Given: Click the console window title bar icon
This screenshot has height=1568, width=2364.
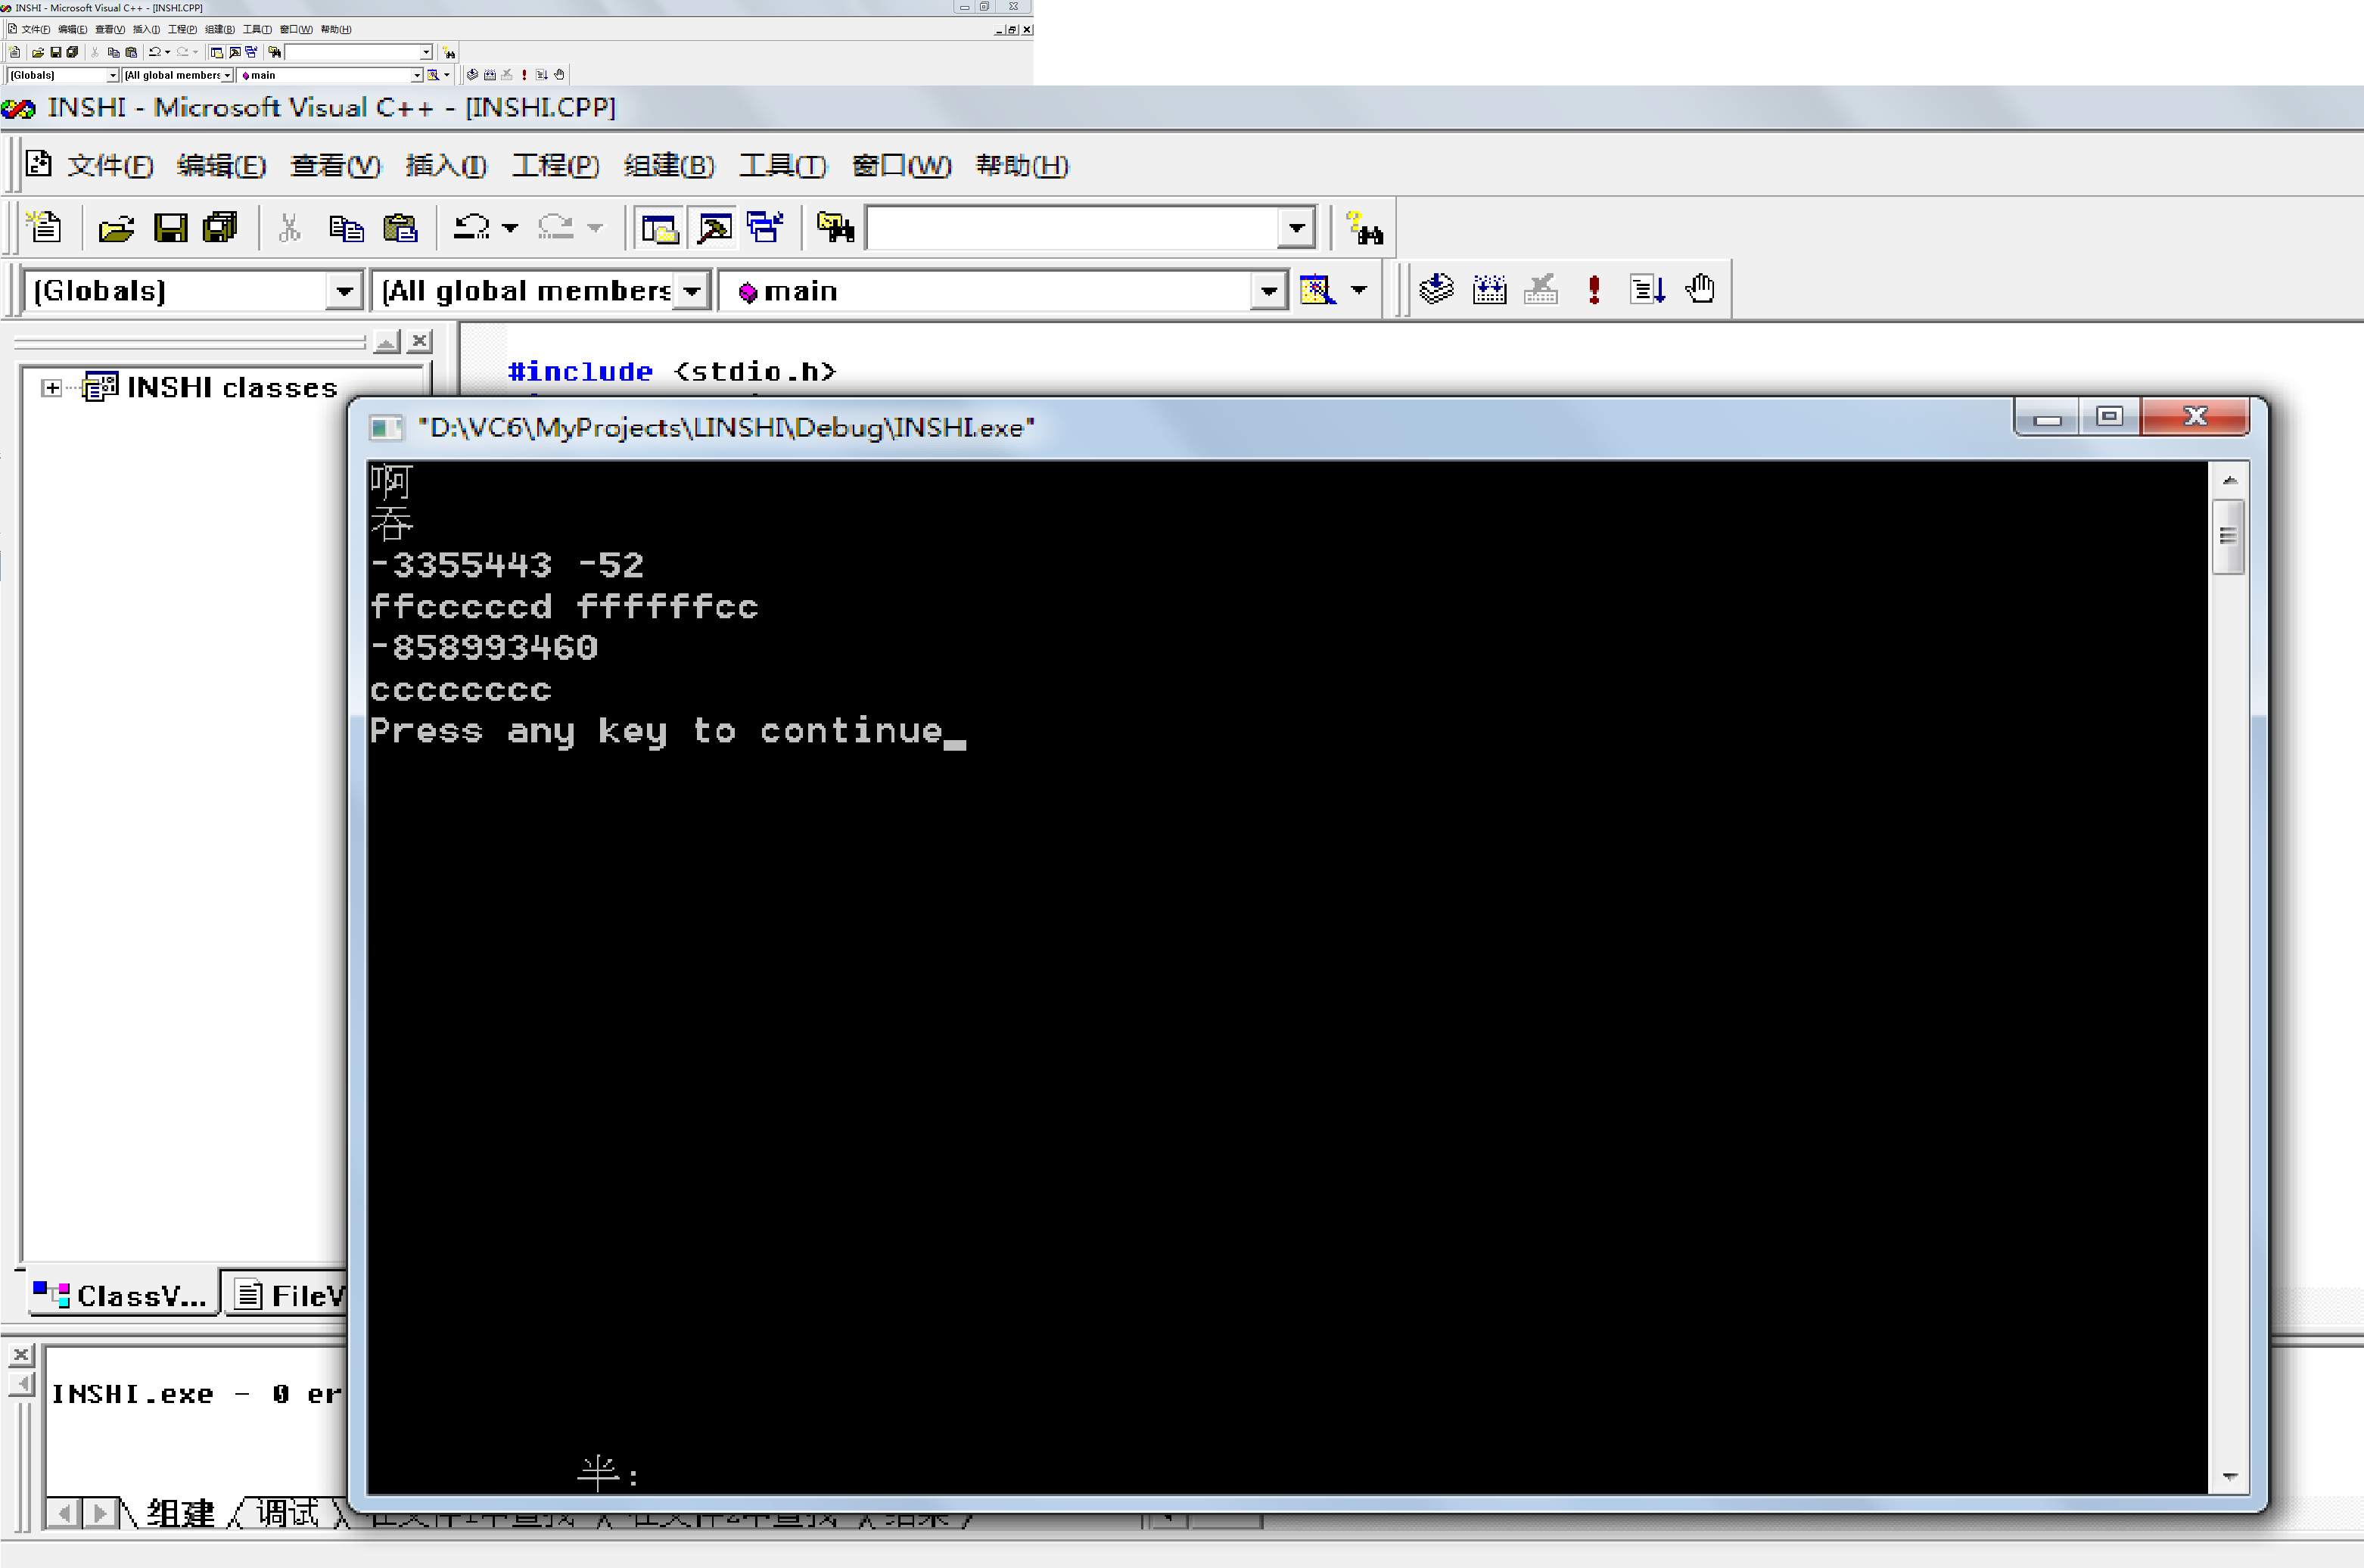Looking at the screenshot, I should click(385, 428).
